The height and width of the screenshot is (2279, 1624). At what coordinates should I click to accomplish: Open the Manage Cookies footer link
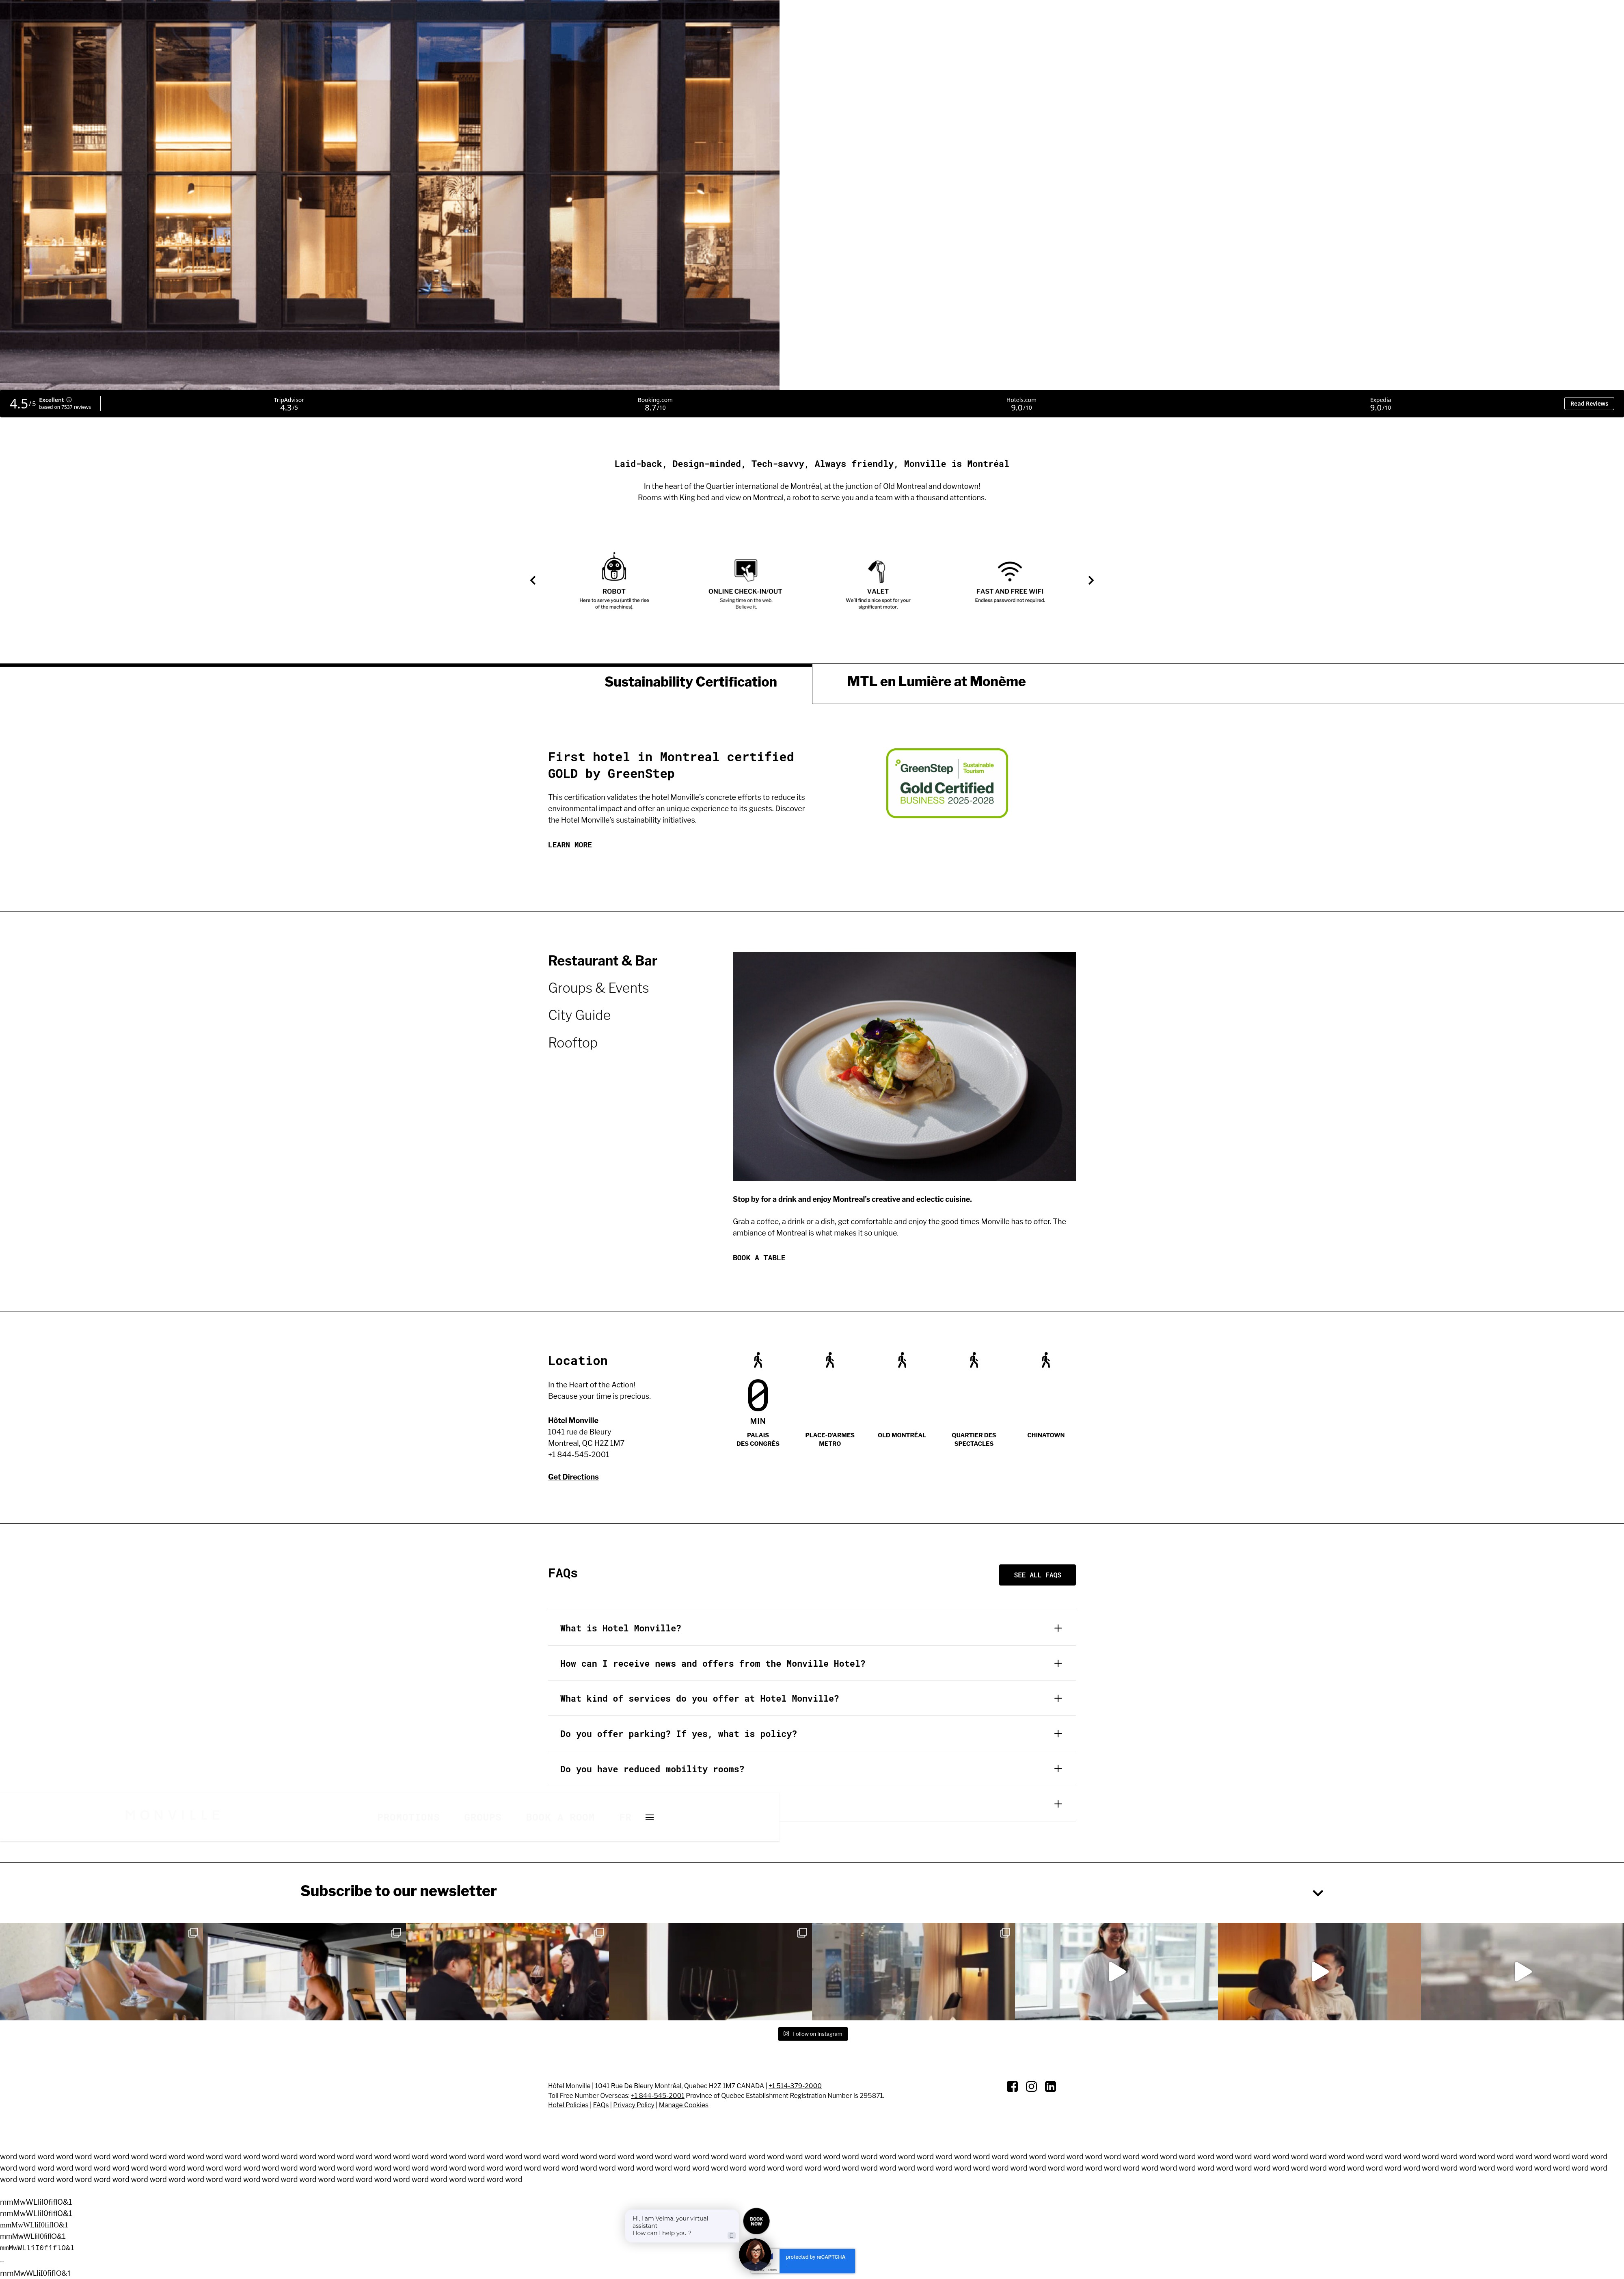click(683, 2105)
